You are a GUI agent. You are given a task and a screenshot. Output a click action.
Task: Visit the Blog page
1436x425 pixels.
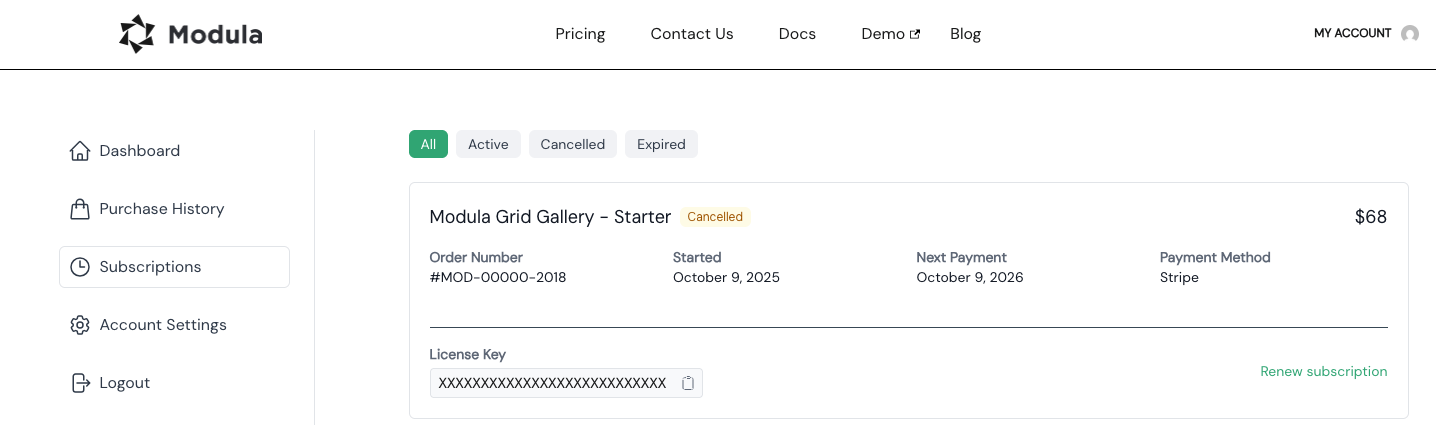tap(965, 34)
